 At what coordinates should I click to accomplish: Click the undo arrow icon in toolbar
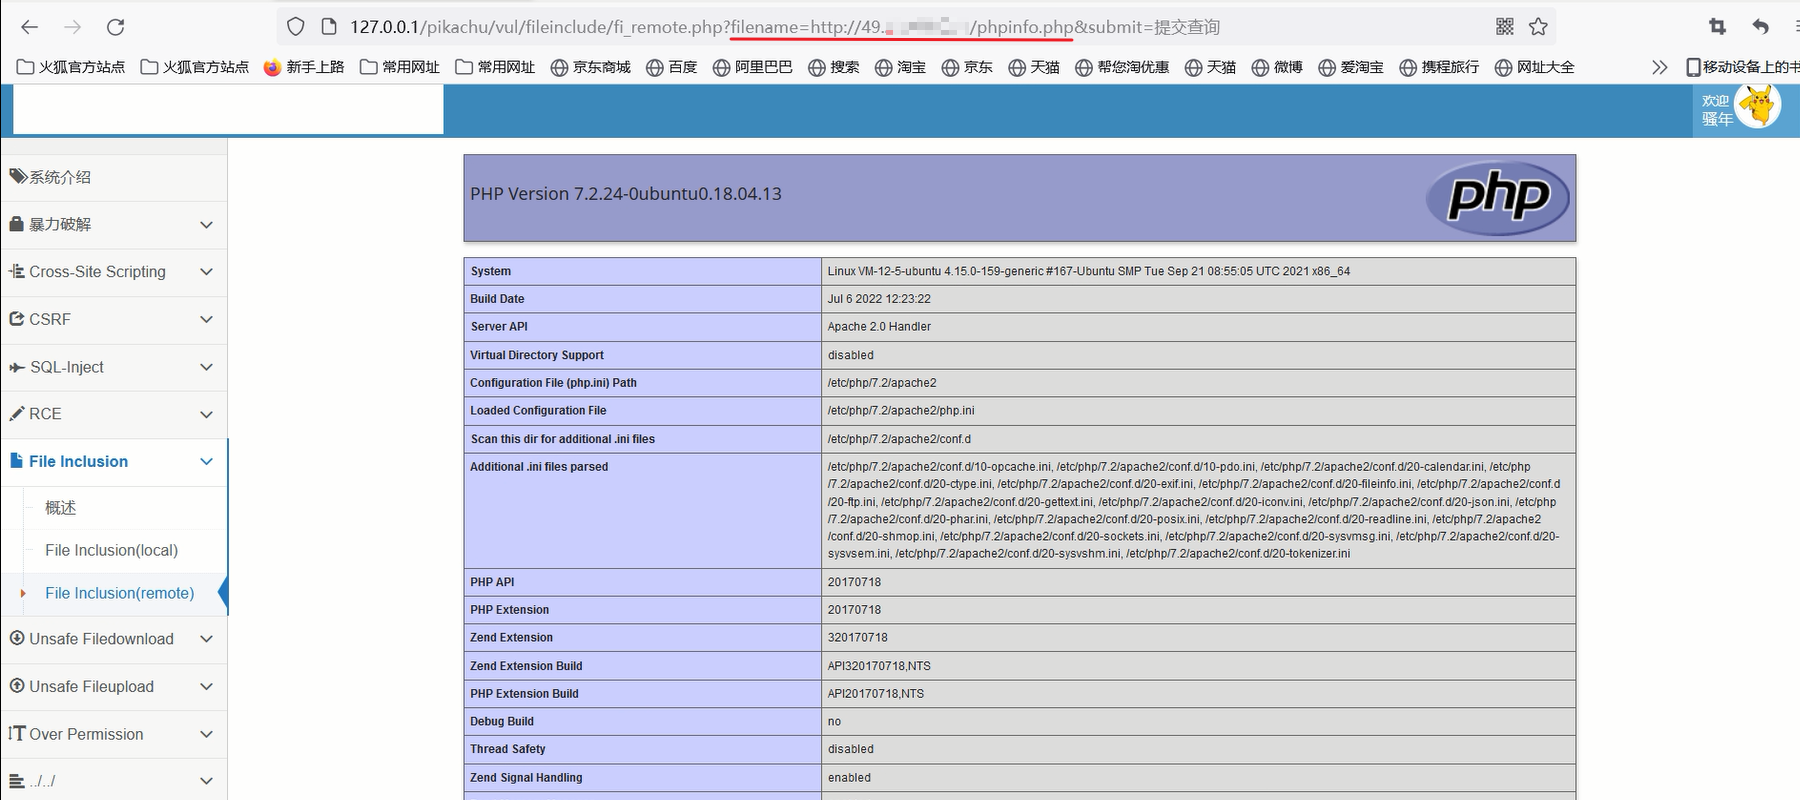tap(1761, 27)
